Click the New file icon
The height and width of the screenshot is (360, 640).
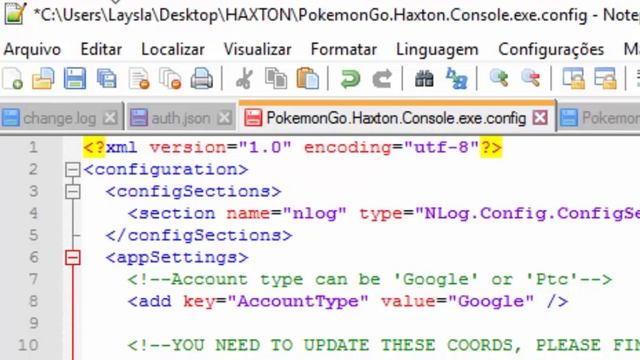[12, 78]
